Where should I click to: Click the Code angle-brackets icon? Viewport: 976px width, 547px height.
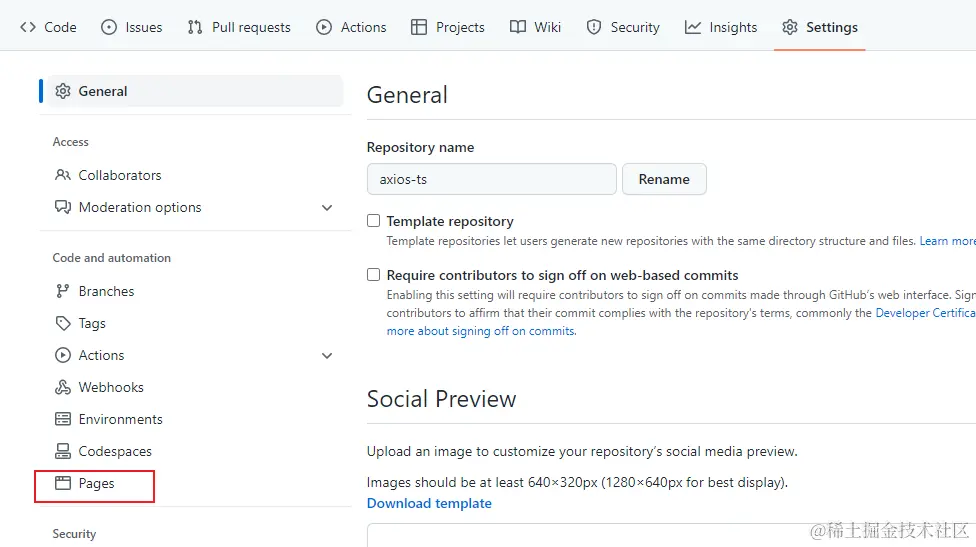pyautogui.click(x=28, y=27)
